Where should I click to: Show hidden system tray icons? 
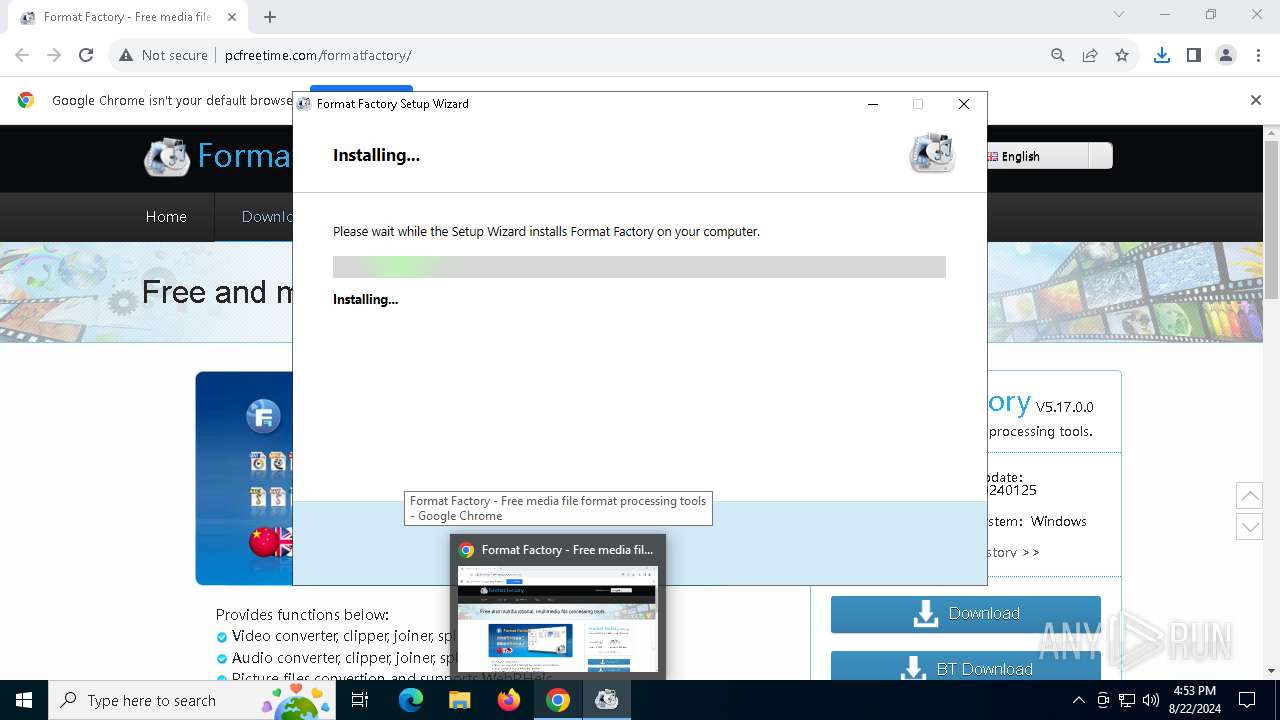pos(1078,700)
